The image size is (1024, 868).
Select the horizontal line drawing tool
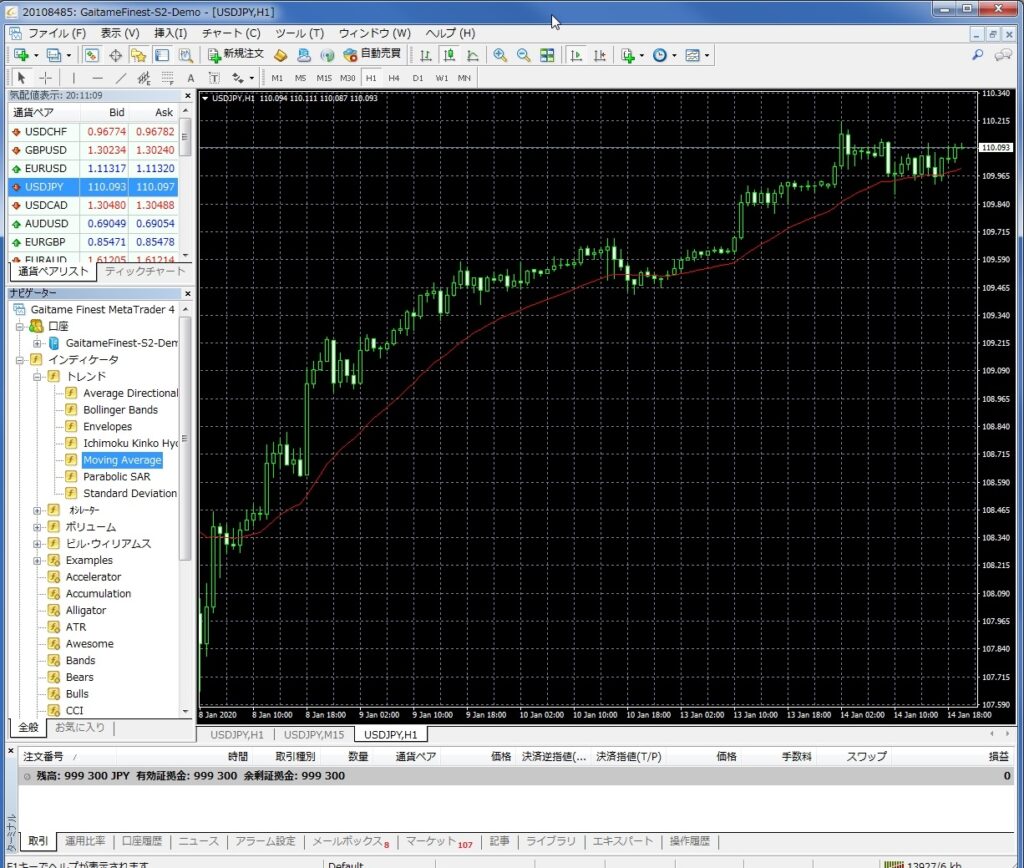pyautogui.click(x=97, y=78)
